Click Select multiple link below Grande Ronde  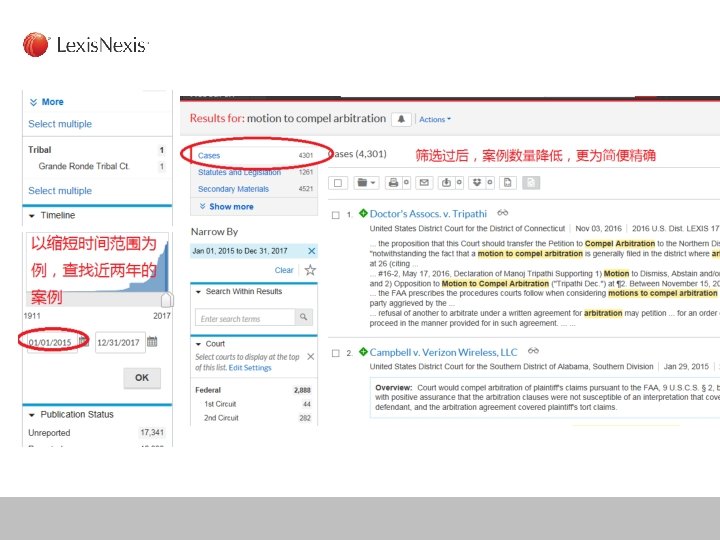[60, 191]
